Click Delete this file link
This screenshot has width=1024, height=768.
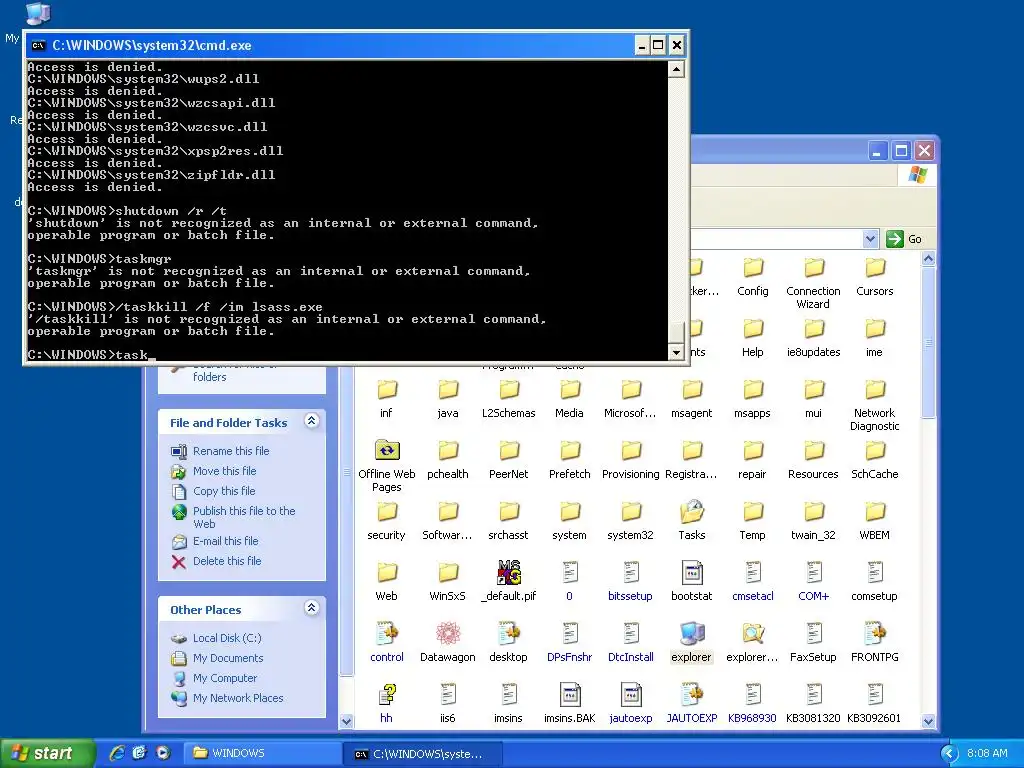point(227,561)
